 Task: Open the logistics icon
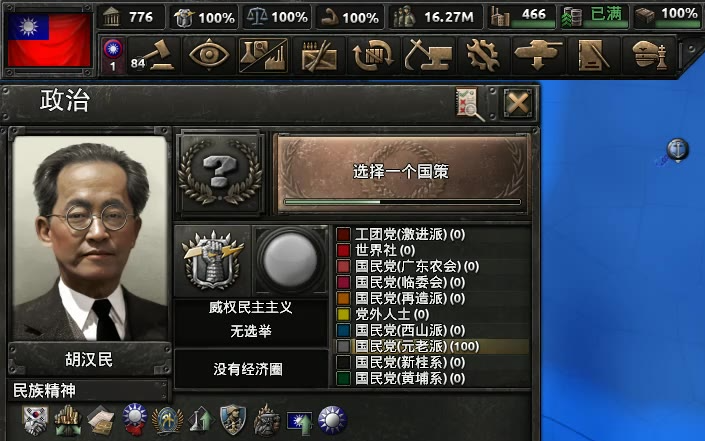point(593,56)
